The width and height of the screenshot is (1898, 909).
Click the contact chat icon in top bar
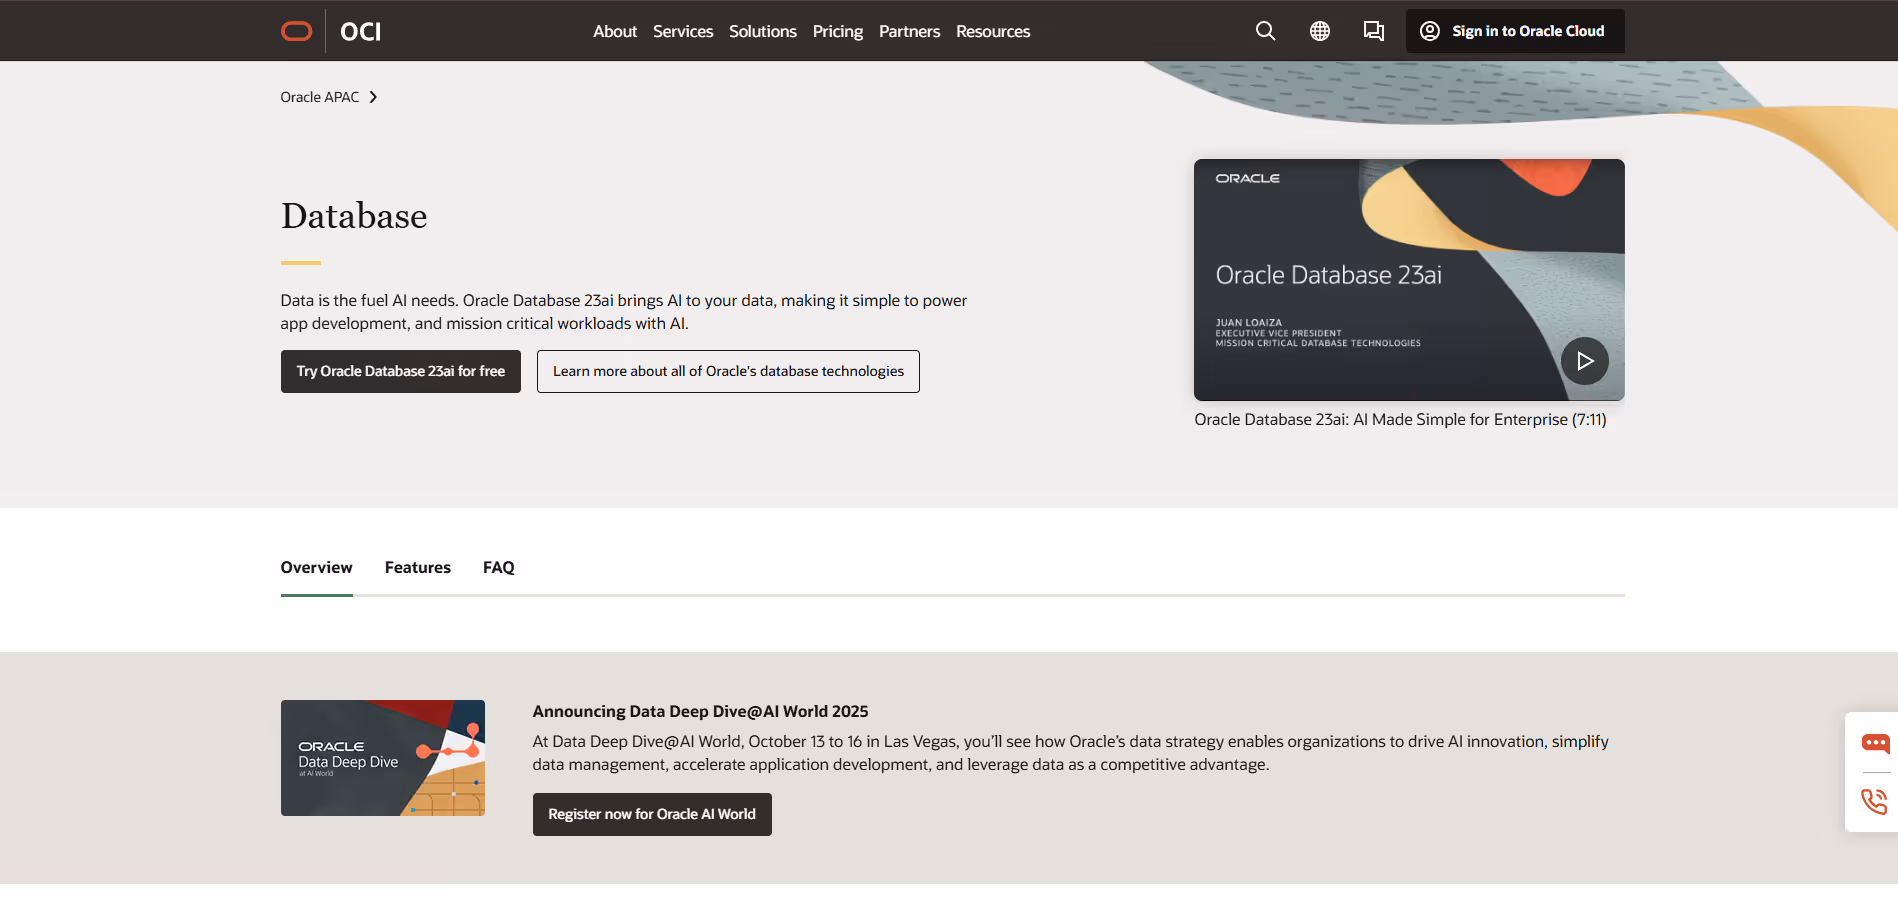point(1373,31)
